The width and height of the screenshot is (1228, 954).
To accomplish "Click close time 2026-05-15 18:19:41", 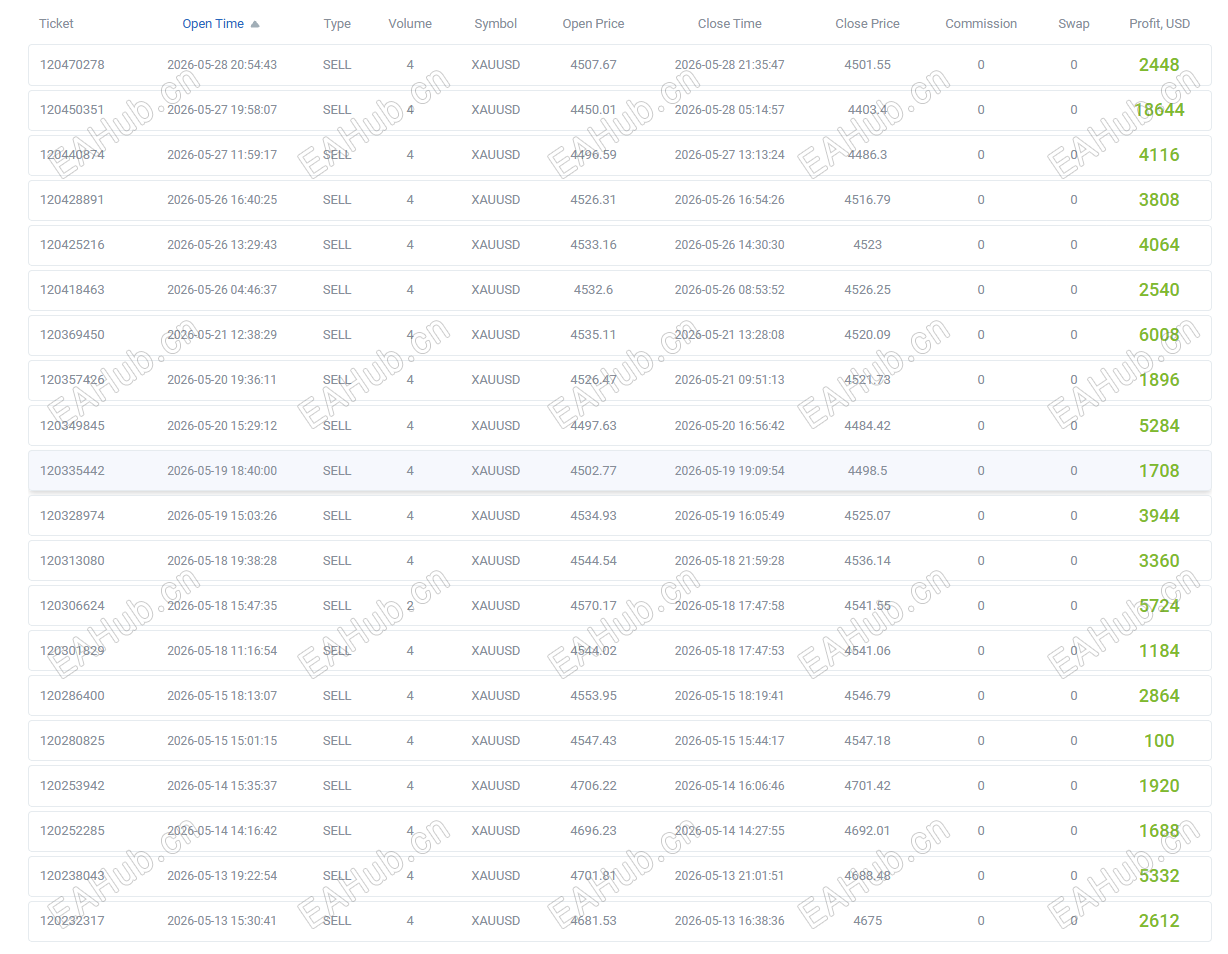I will (x=730, y=696).
